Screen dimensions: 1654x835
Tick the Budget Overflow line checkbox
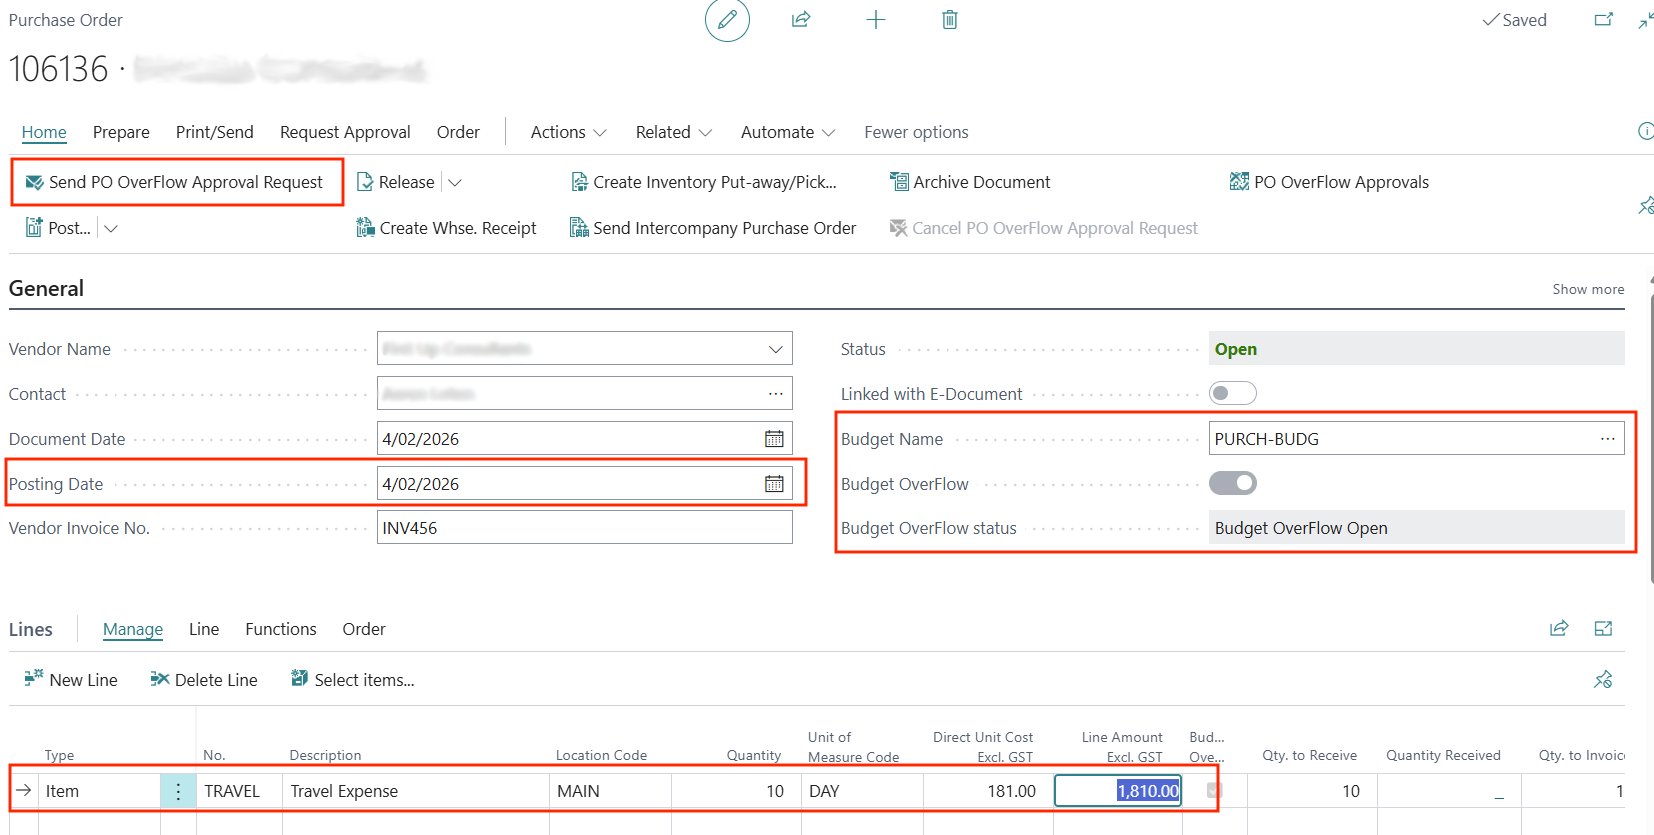pos(1214,791)
